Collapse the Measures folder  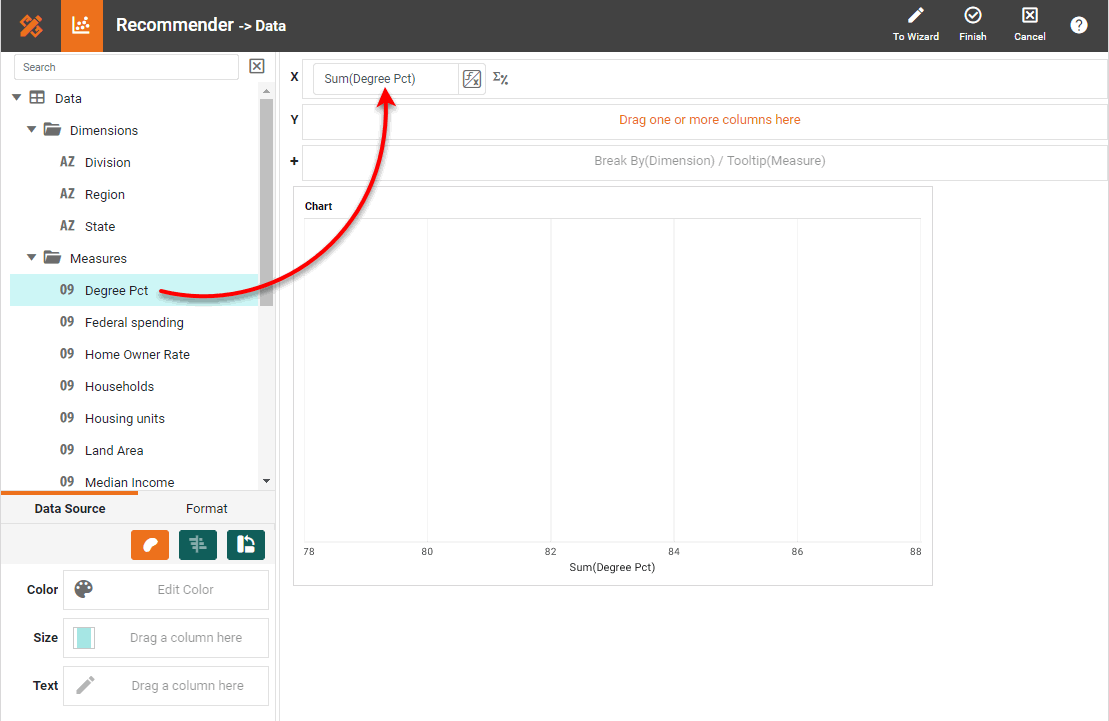31,258
